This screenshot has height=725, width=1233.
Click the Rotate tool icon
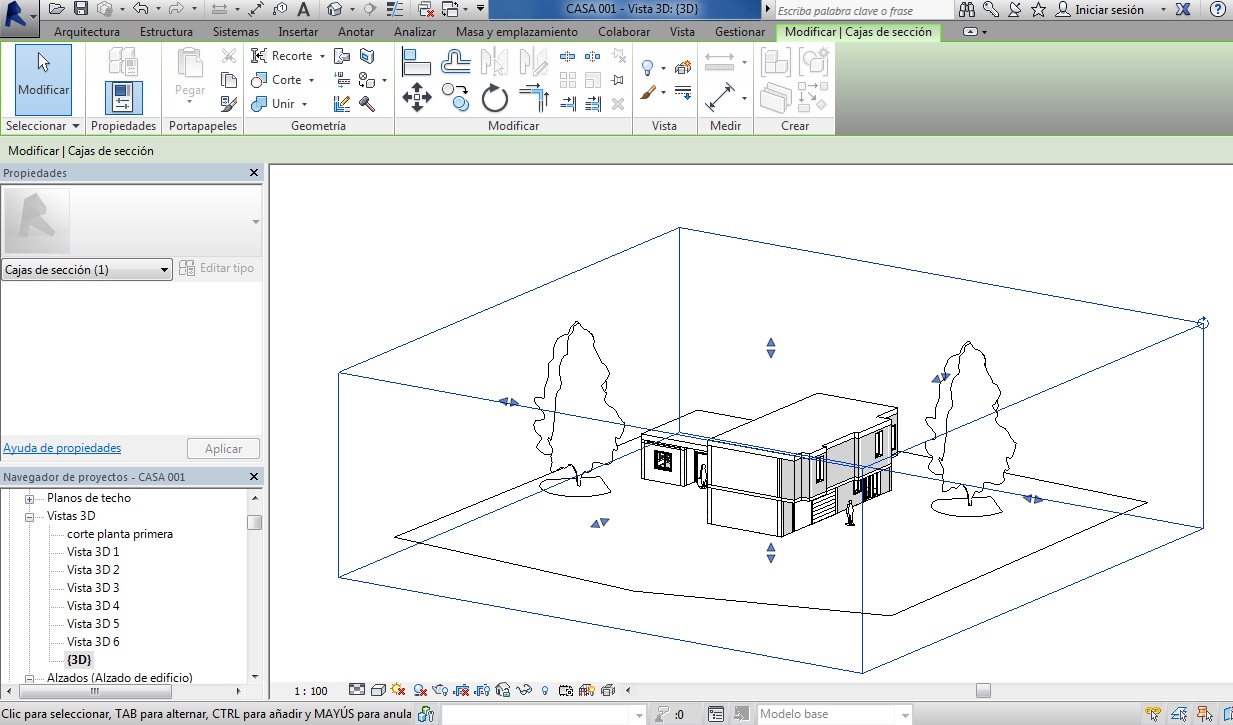495,98
